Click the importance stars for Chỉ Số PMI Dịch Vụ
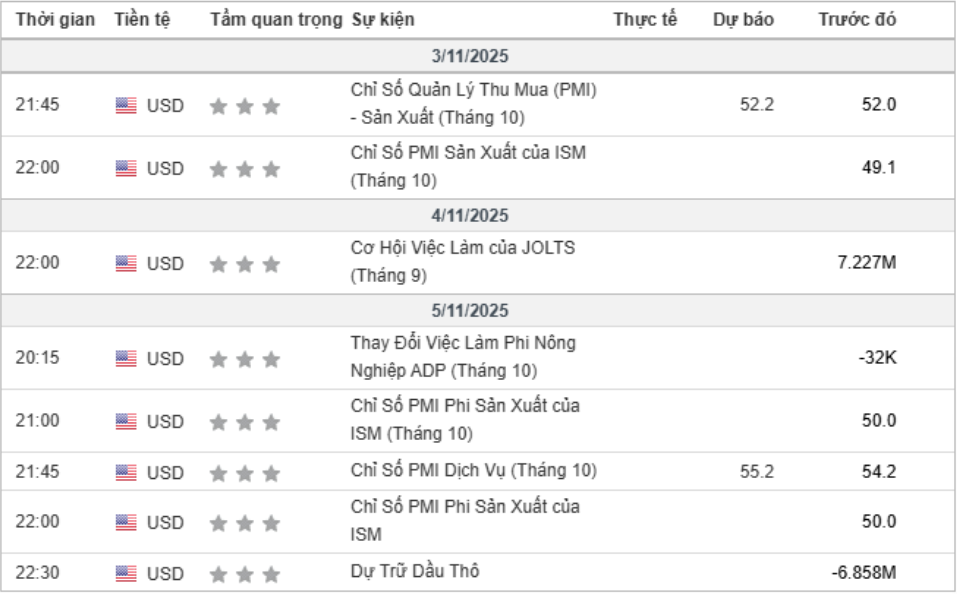The height and width of the screenshot is (594, 957). coord(245,472)
